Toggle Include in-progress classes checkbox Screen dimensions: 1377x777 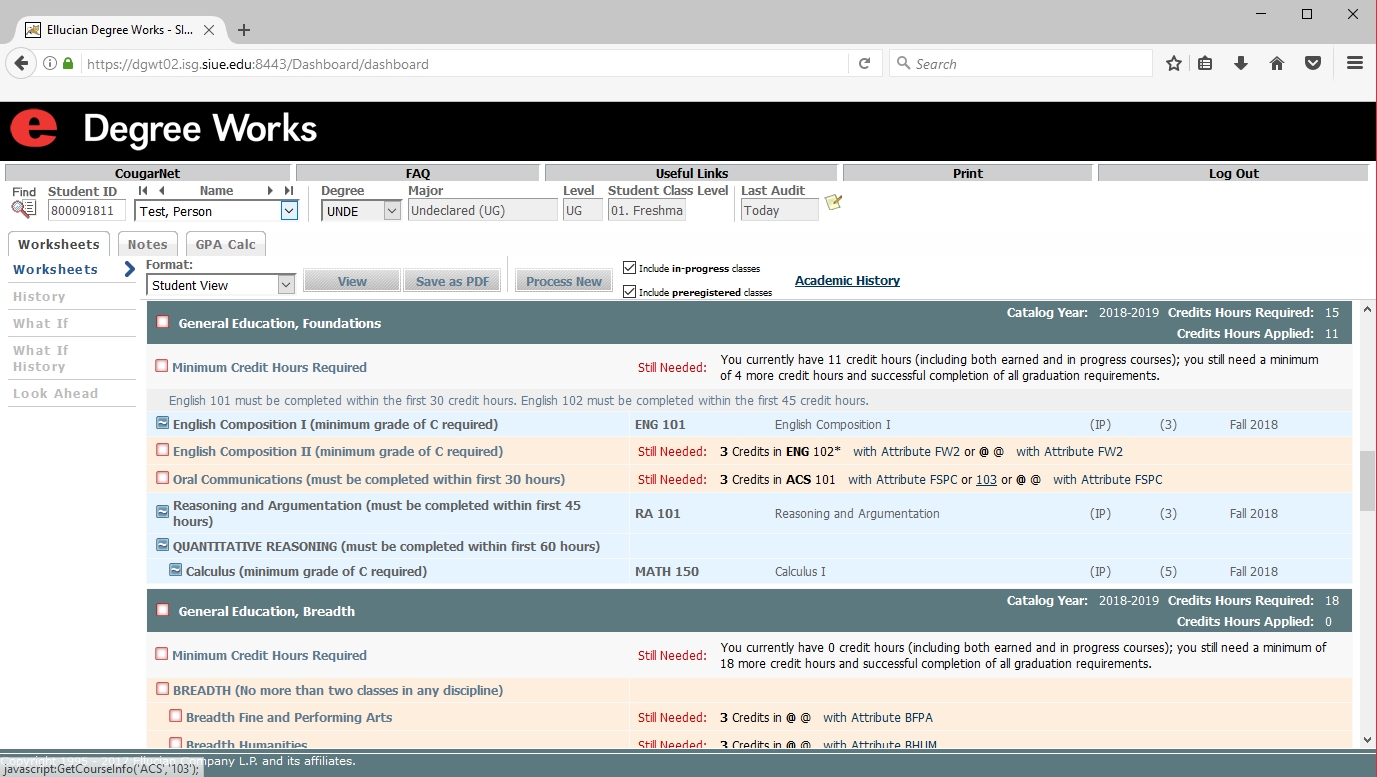[x=629, y=268]
